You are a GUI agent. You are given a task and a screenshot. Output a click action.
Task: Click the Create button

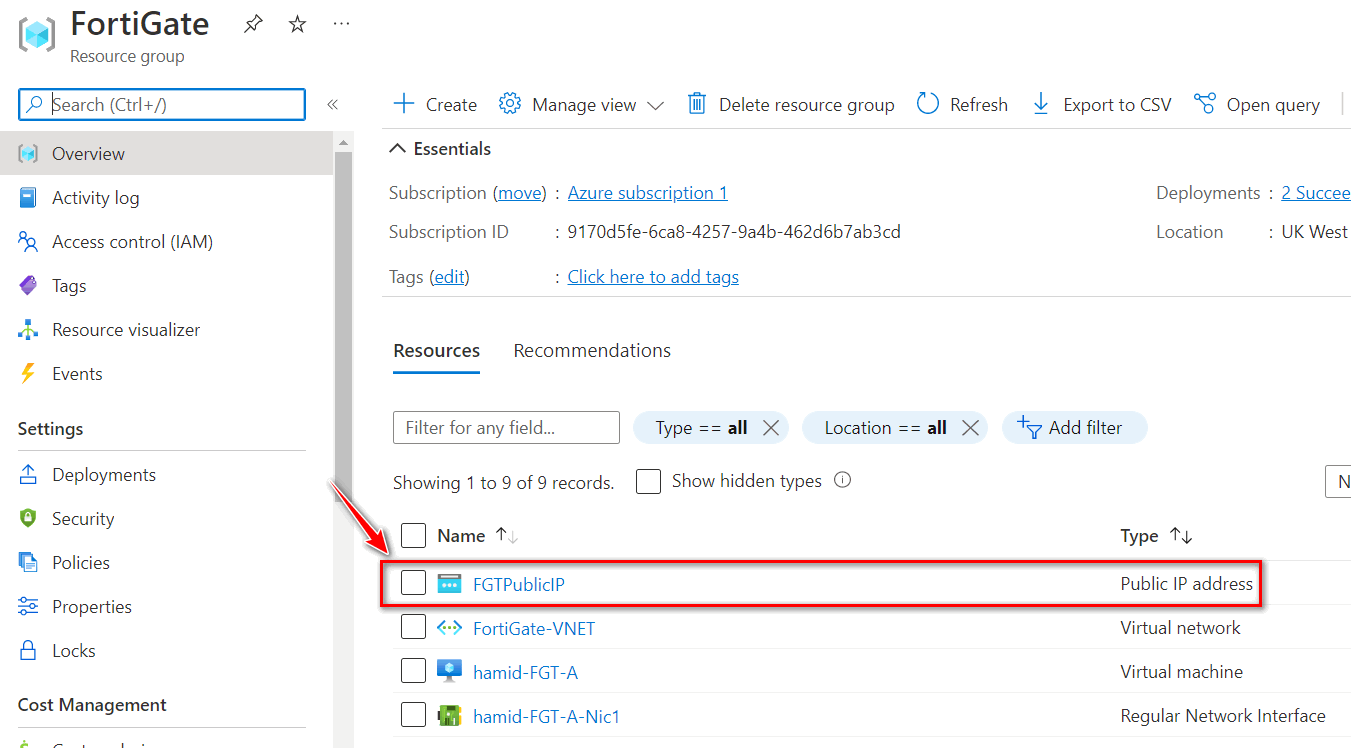(x=435, y=105)
